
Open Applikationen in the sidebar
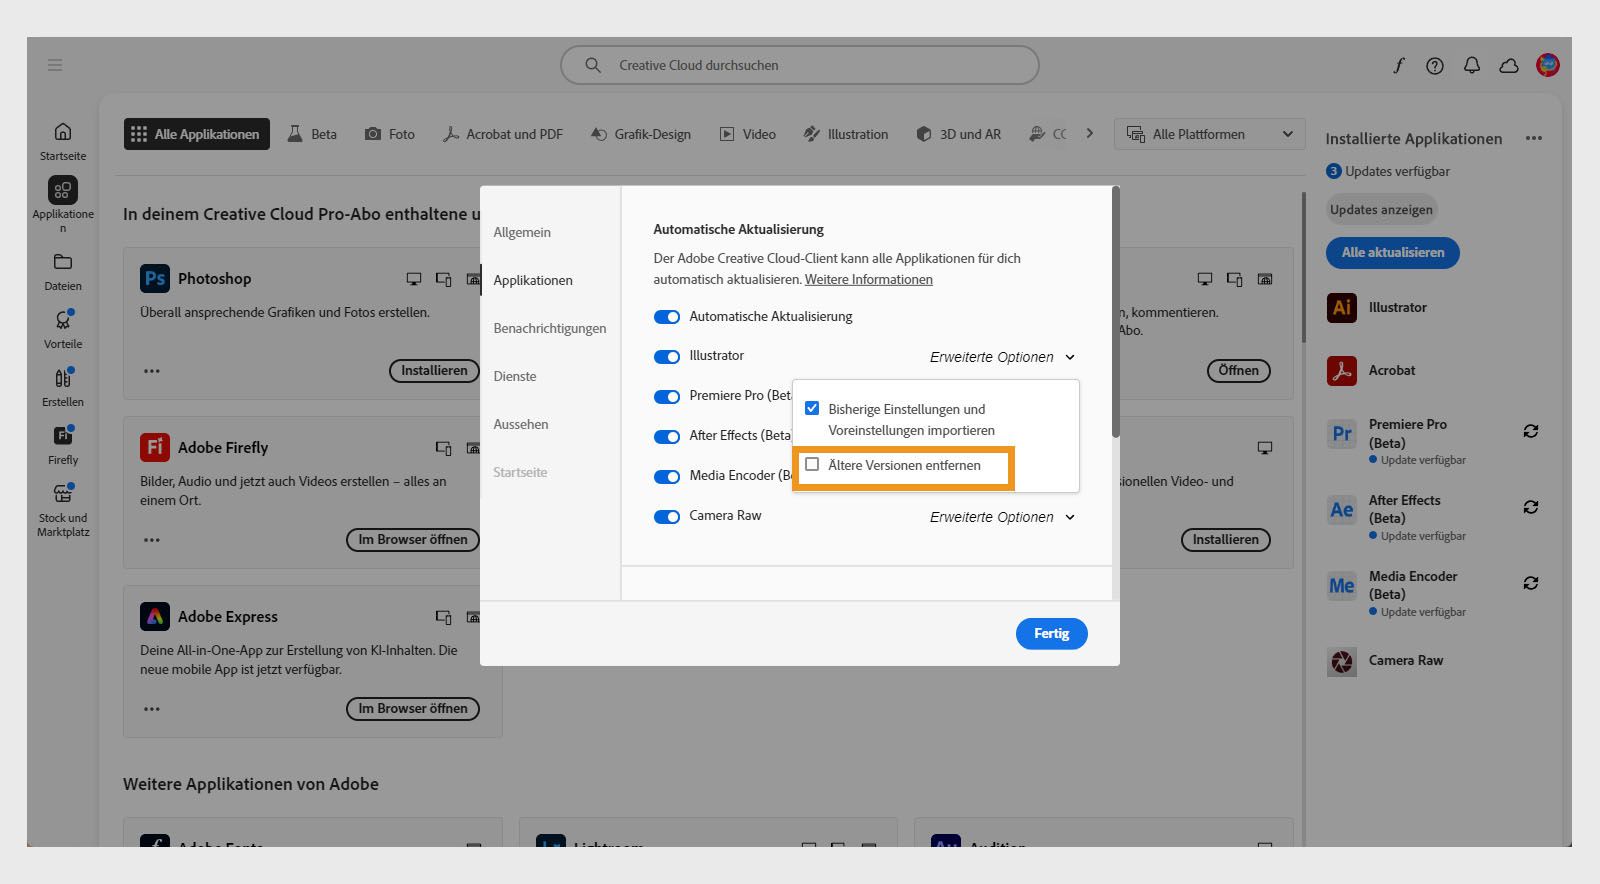tap(63, 205)
